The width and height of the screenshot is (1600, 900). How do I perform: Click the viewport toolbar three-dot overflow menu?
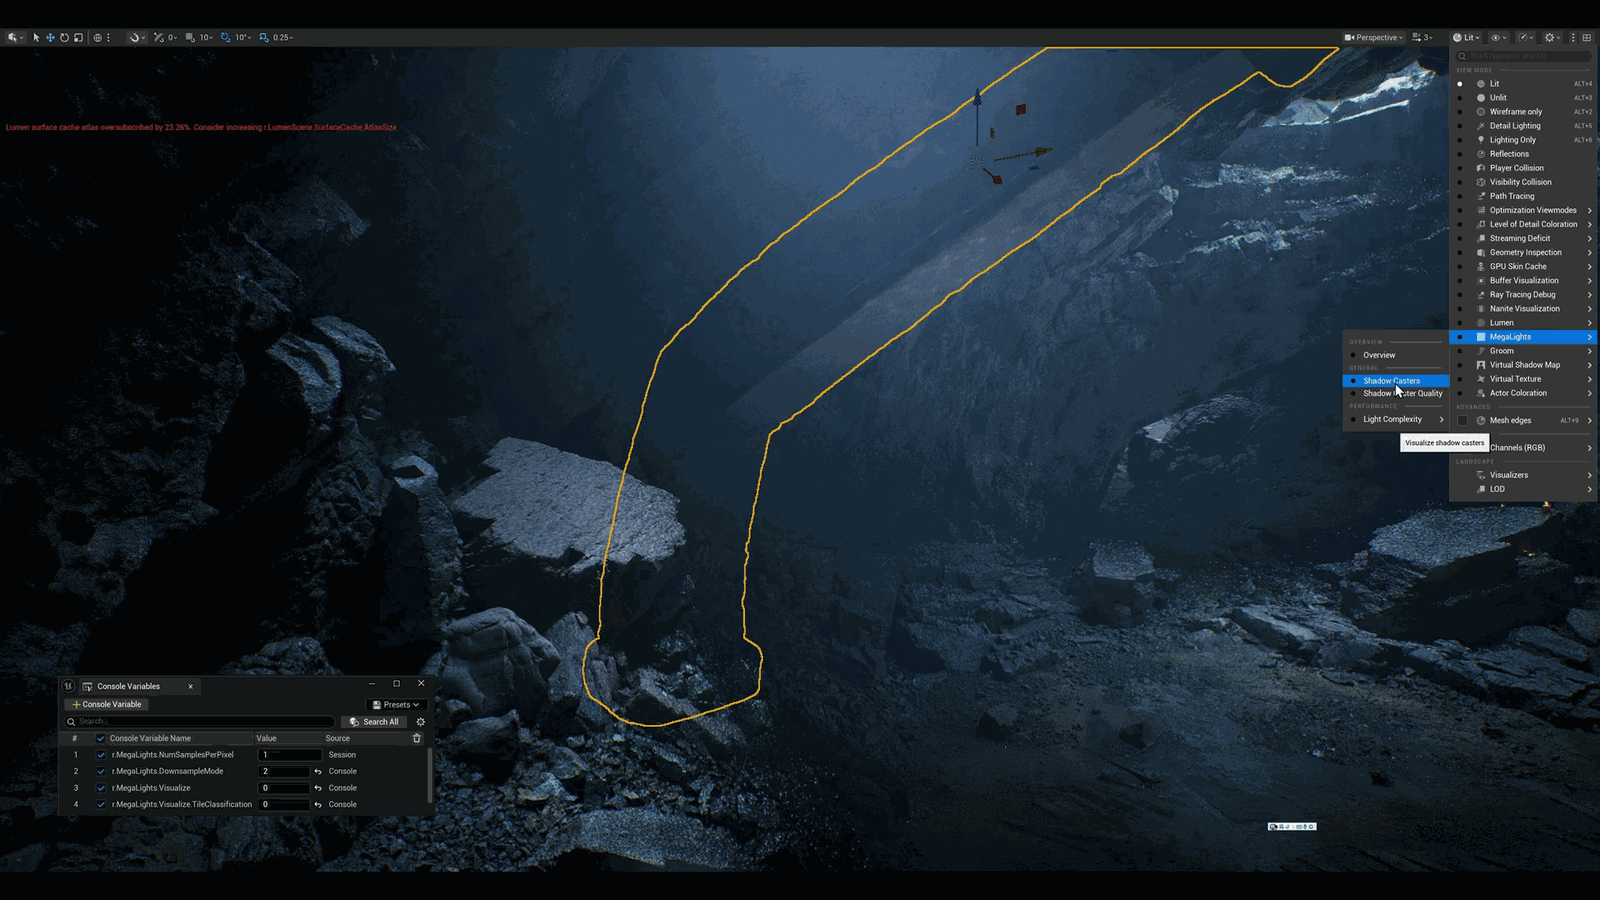pyautogui.click(x=1573, y=37)
